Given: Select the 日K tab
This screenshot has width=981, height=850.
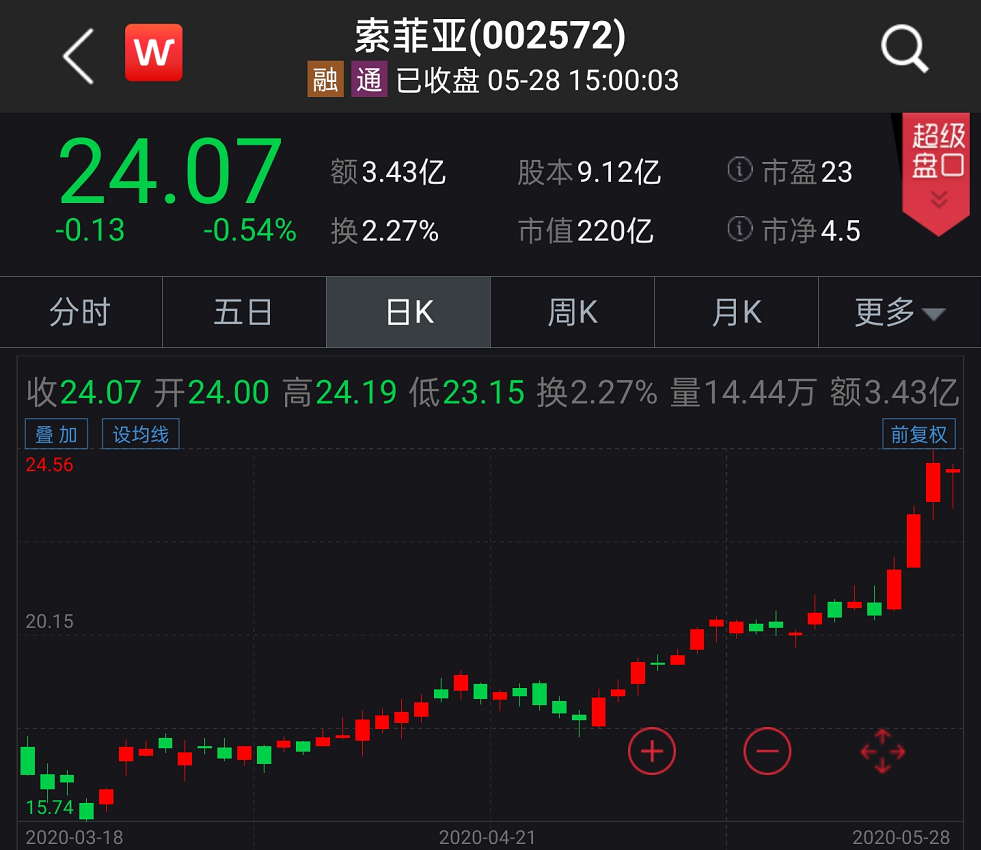Looking at the screenshot, I should (409, 312).
